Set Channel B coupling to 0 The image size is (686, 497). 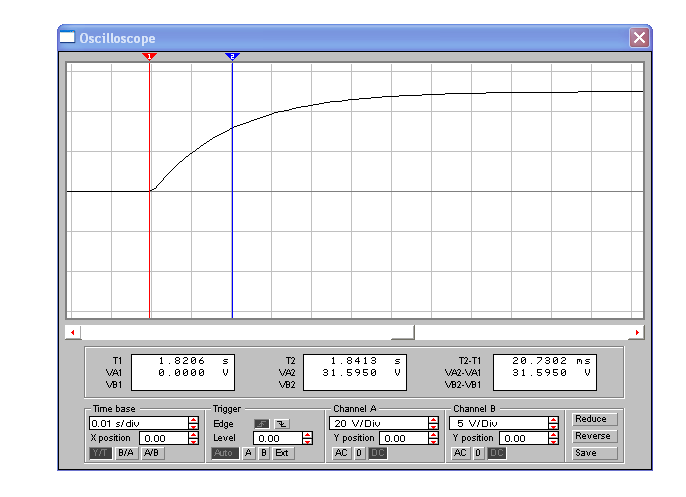pyautogui.click(x=478, y=453)
